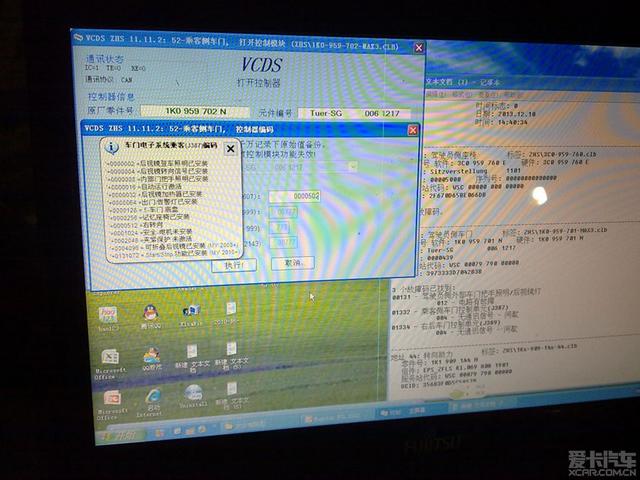Open the Microsoft Office Excel desktop icon

[x=110, y=358]
